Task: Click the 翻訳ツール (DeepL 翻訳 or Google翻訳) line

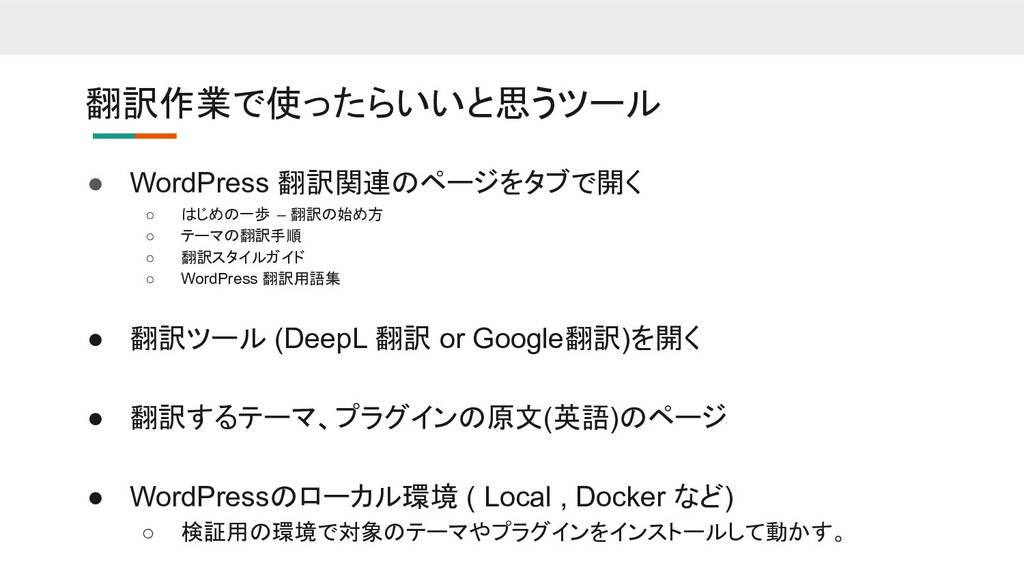Action: (416, 339)
